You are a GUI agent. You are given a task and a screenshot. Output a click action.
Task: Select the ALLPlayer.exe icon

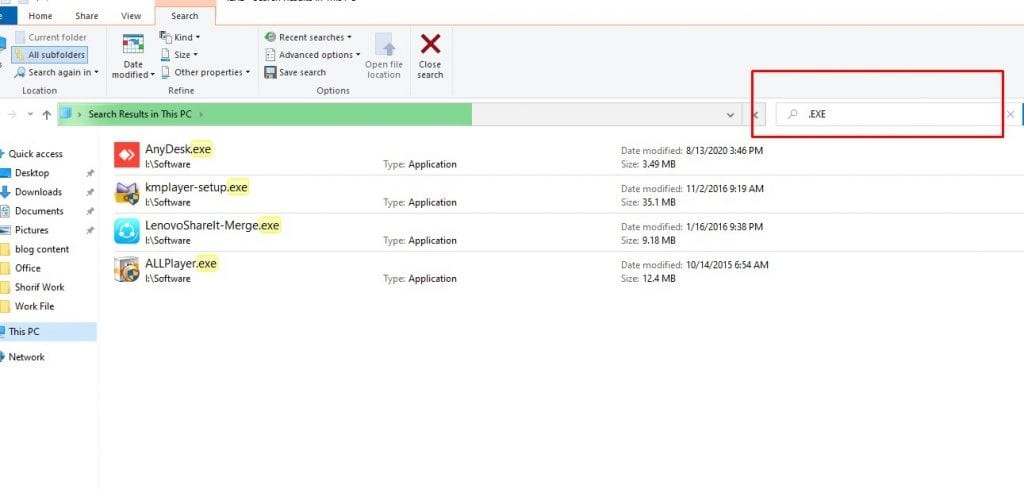(127, 269)
